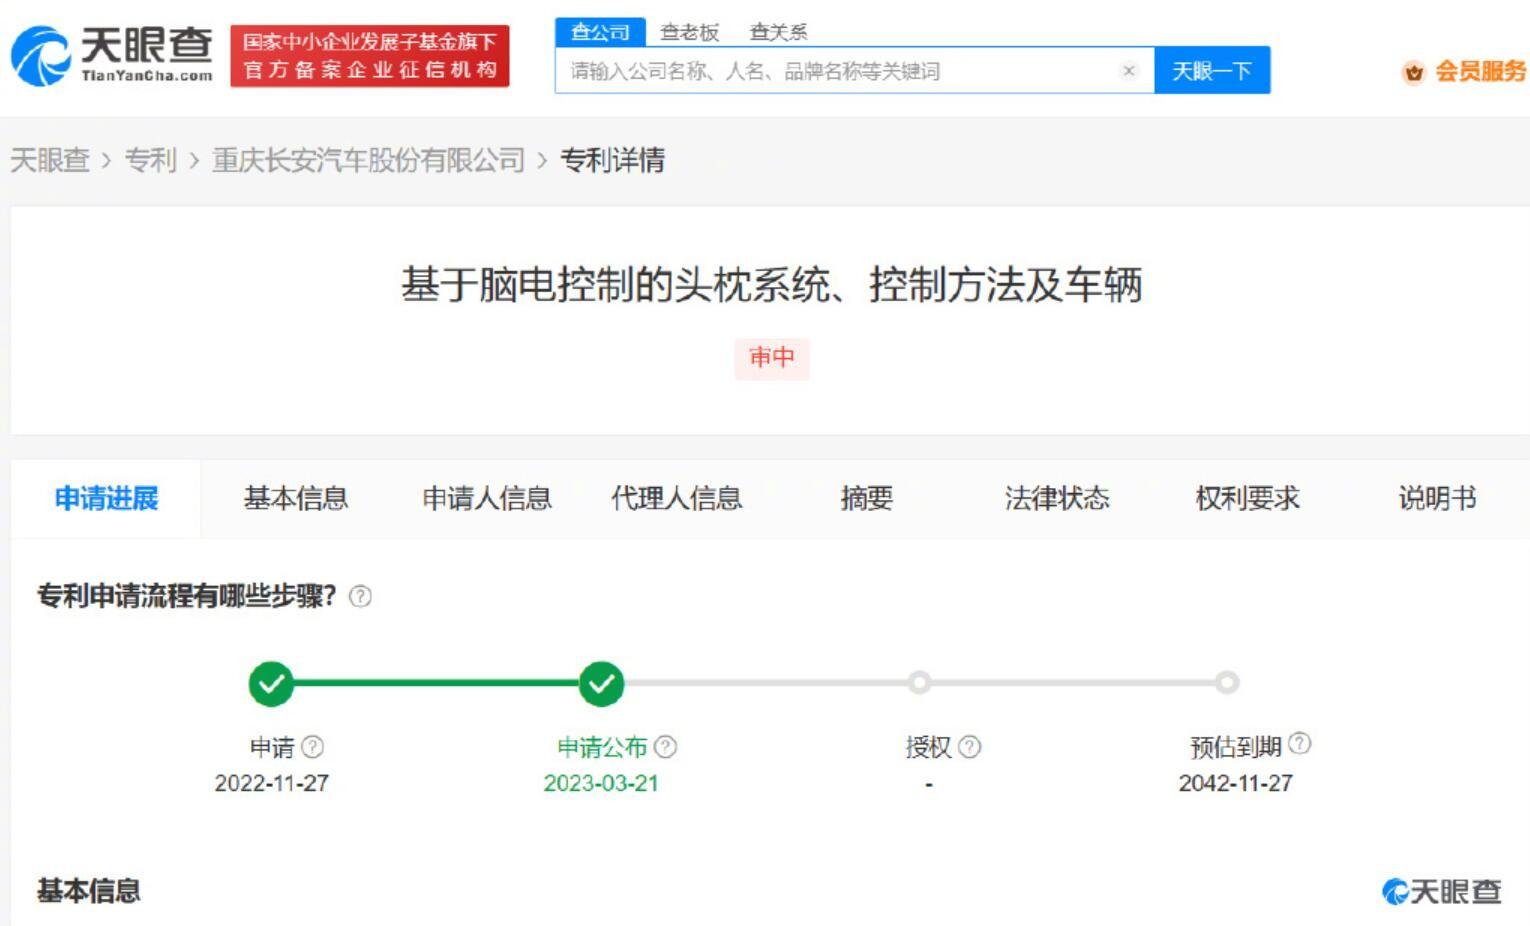The height and width of the screenshot is (926, 1530).
Task: Open the 专利 breadcrumb link
Action: pos(150,160)
